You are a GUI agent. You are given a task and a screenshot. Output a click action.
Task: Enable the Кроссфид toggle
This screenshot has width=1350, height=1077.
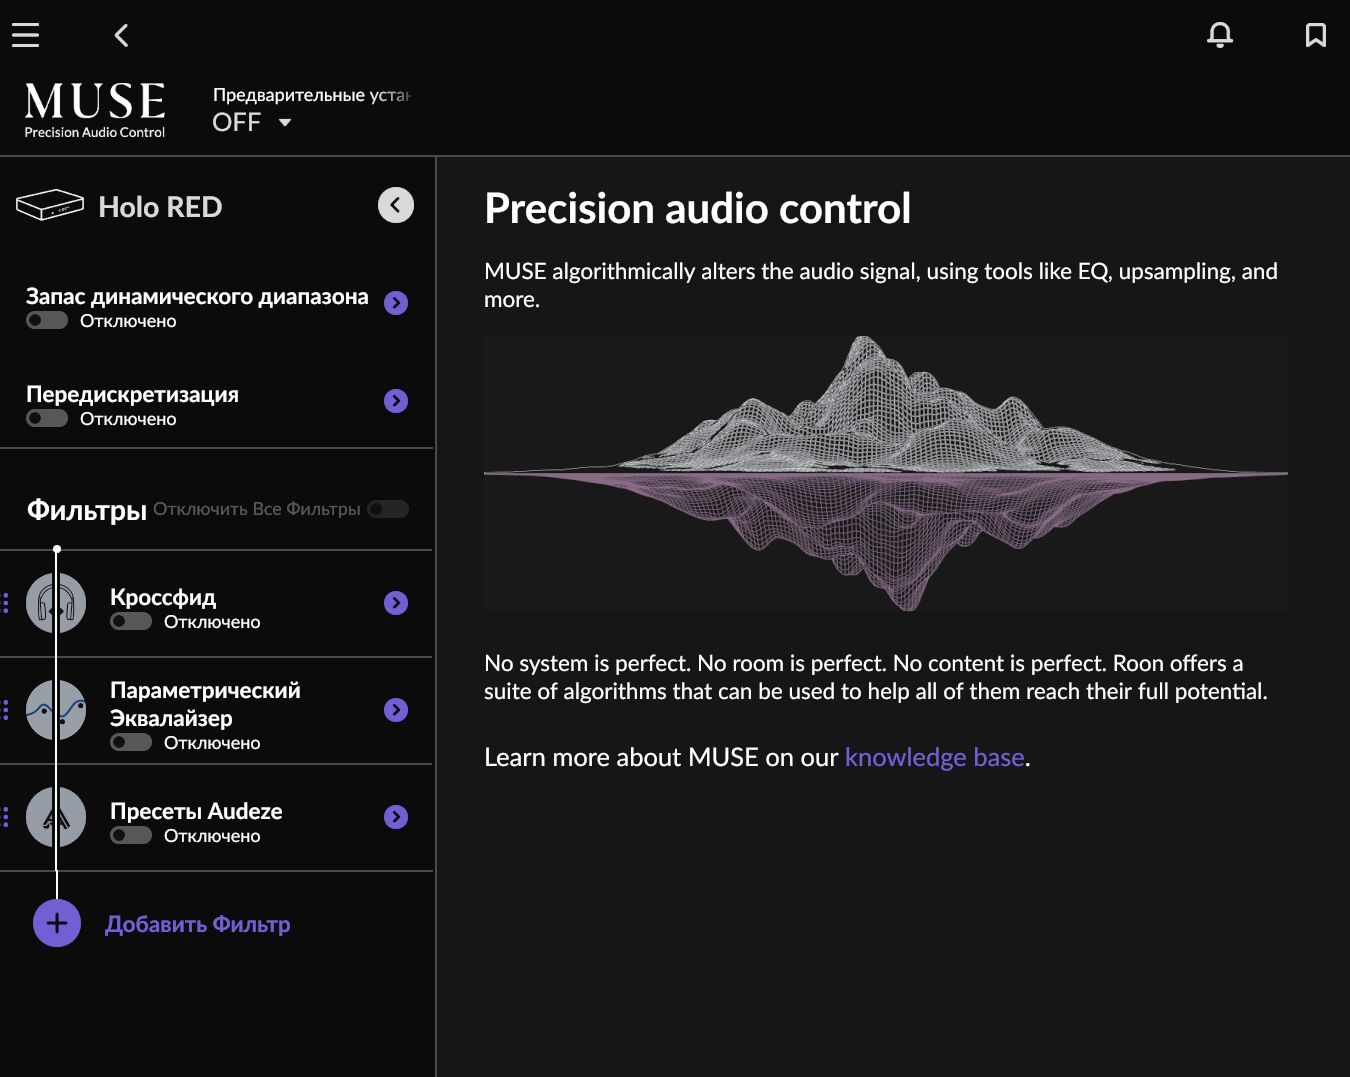(x=131, y=622)
